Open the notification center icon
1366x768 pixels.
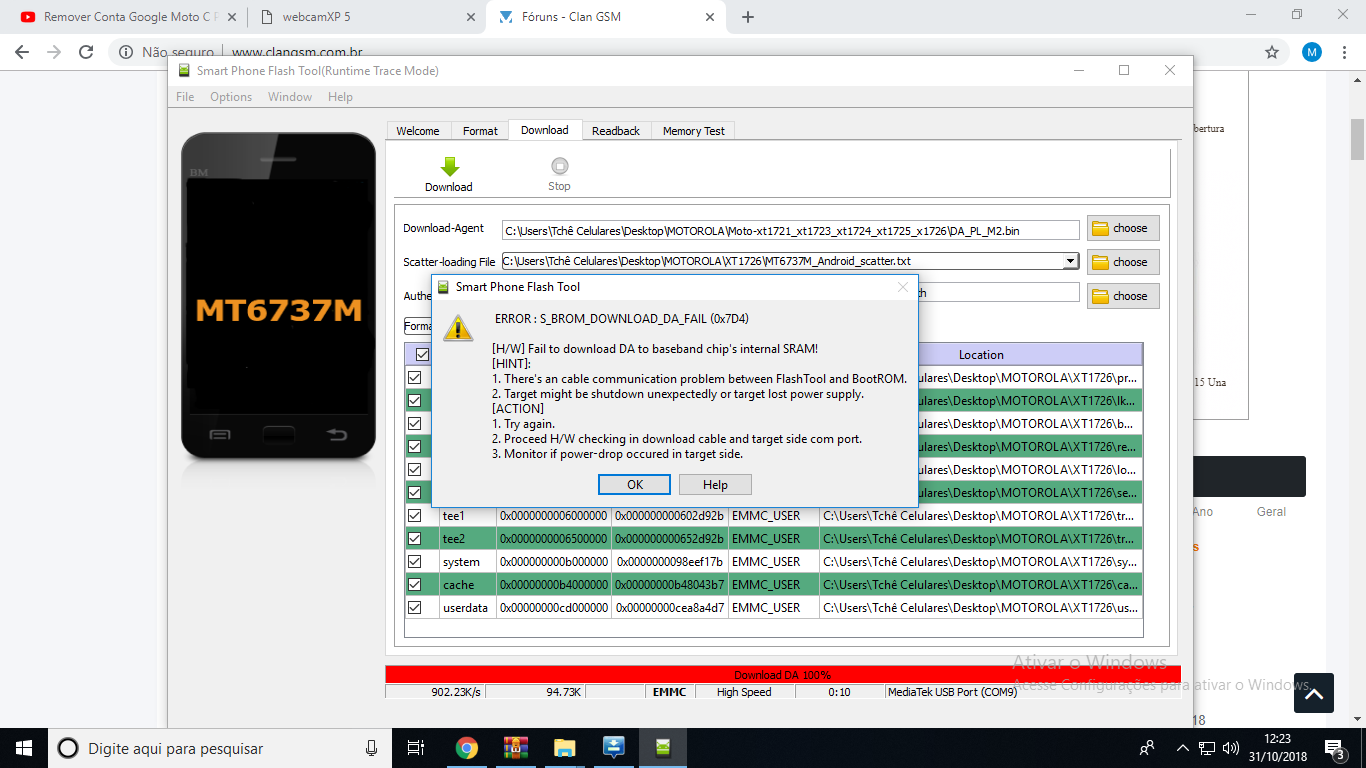point(1335,748)
